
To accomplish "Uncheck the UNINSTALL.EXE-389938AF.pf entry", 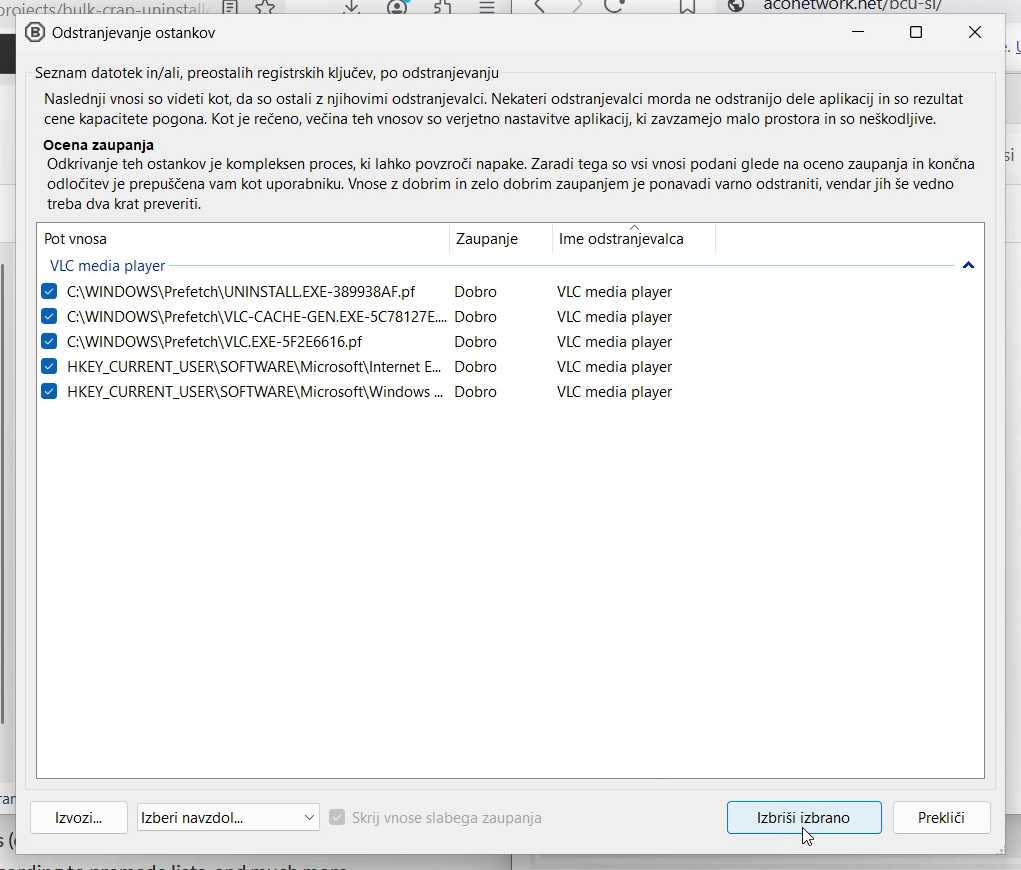I will coord(49,292).
